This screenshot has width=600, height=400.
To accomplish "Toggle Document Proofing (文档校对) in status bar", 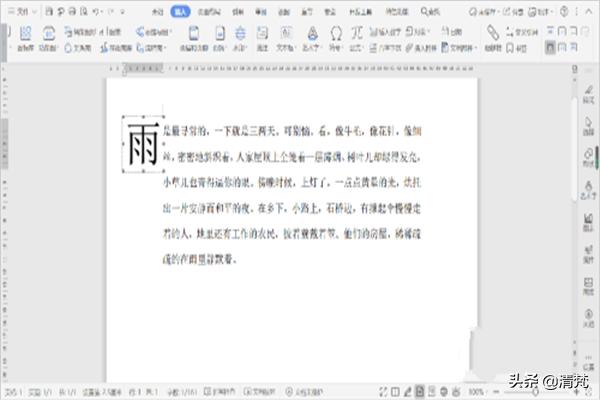I will click(x=259, y=392).
